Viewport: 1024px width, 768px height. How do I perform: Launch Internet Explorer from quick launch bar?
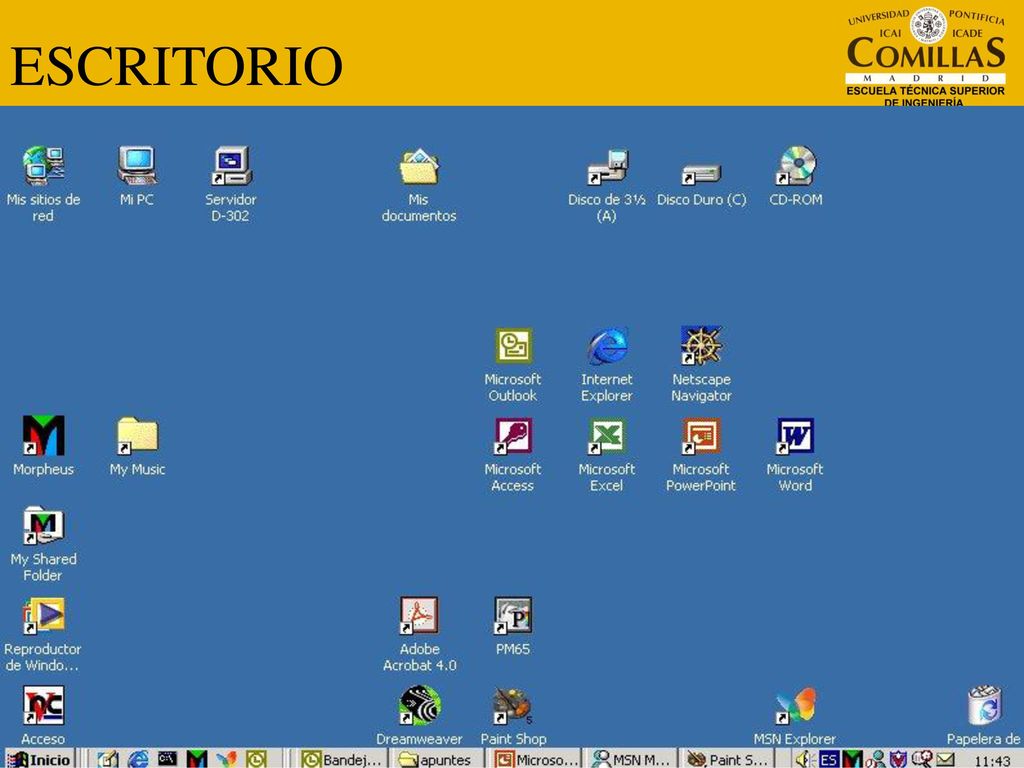click(x=138, y=760)
